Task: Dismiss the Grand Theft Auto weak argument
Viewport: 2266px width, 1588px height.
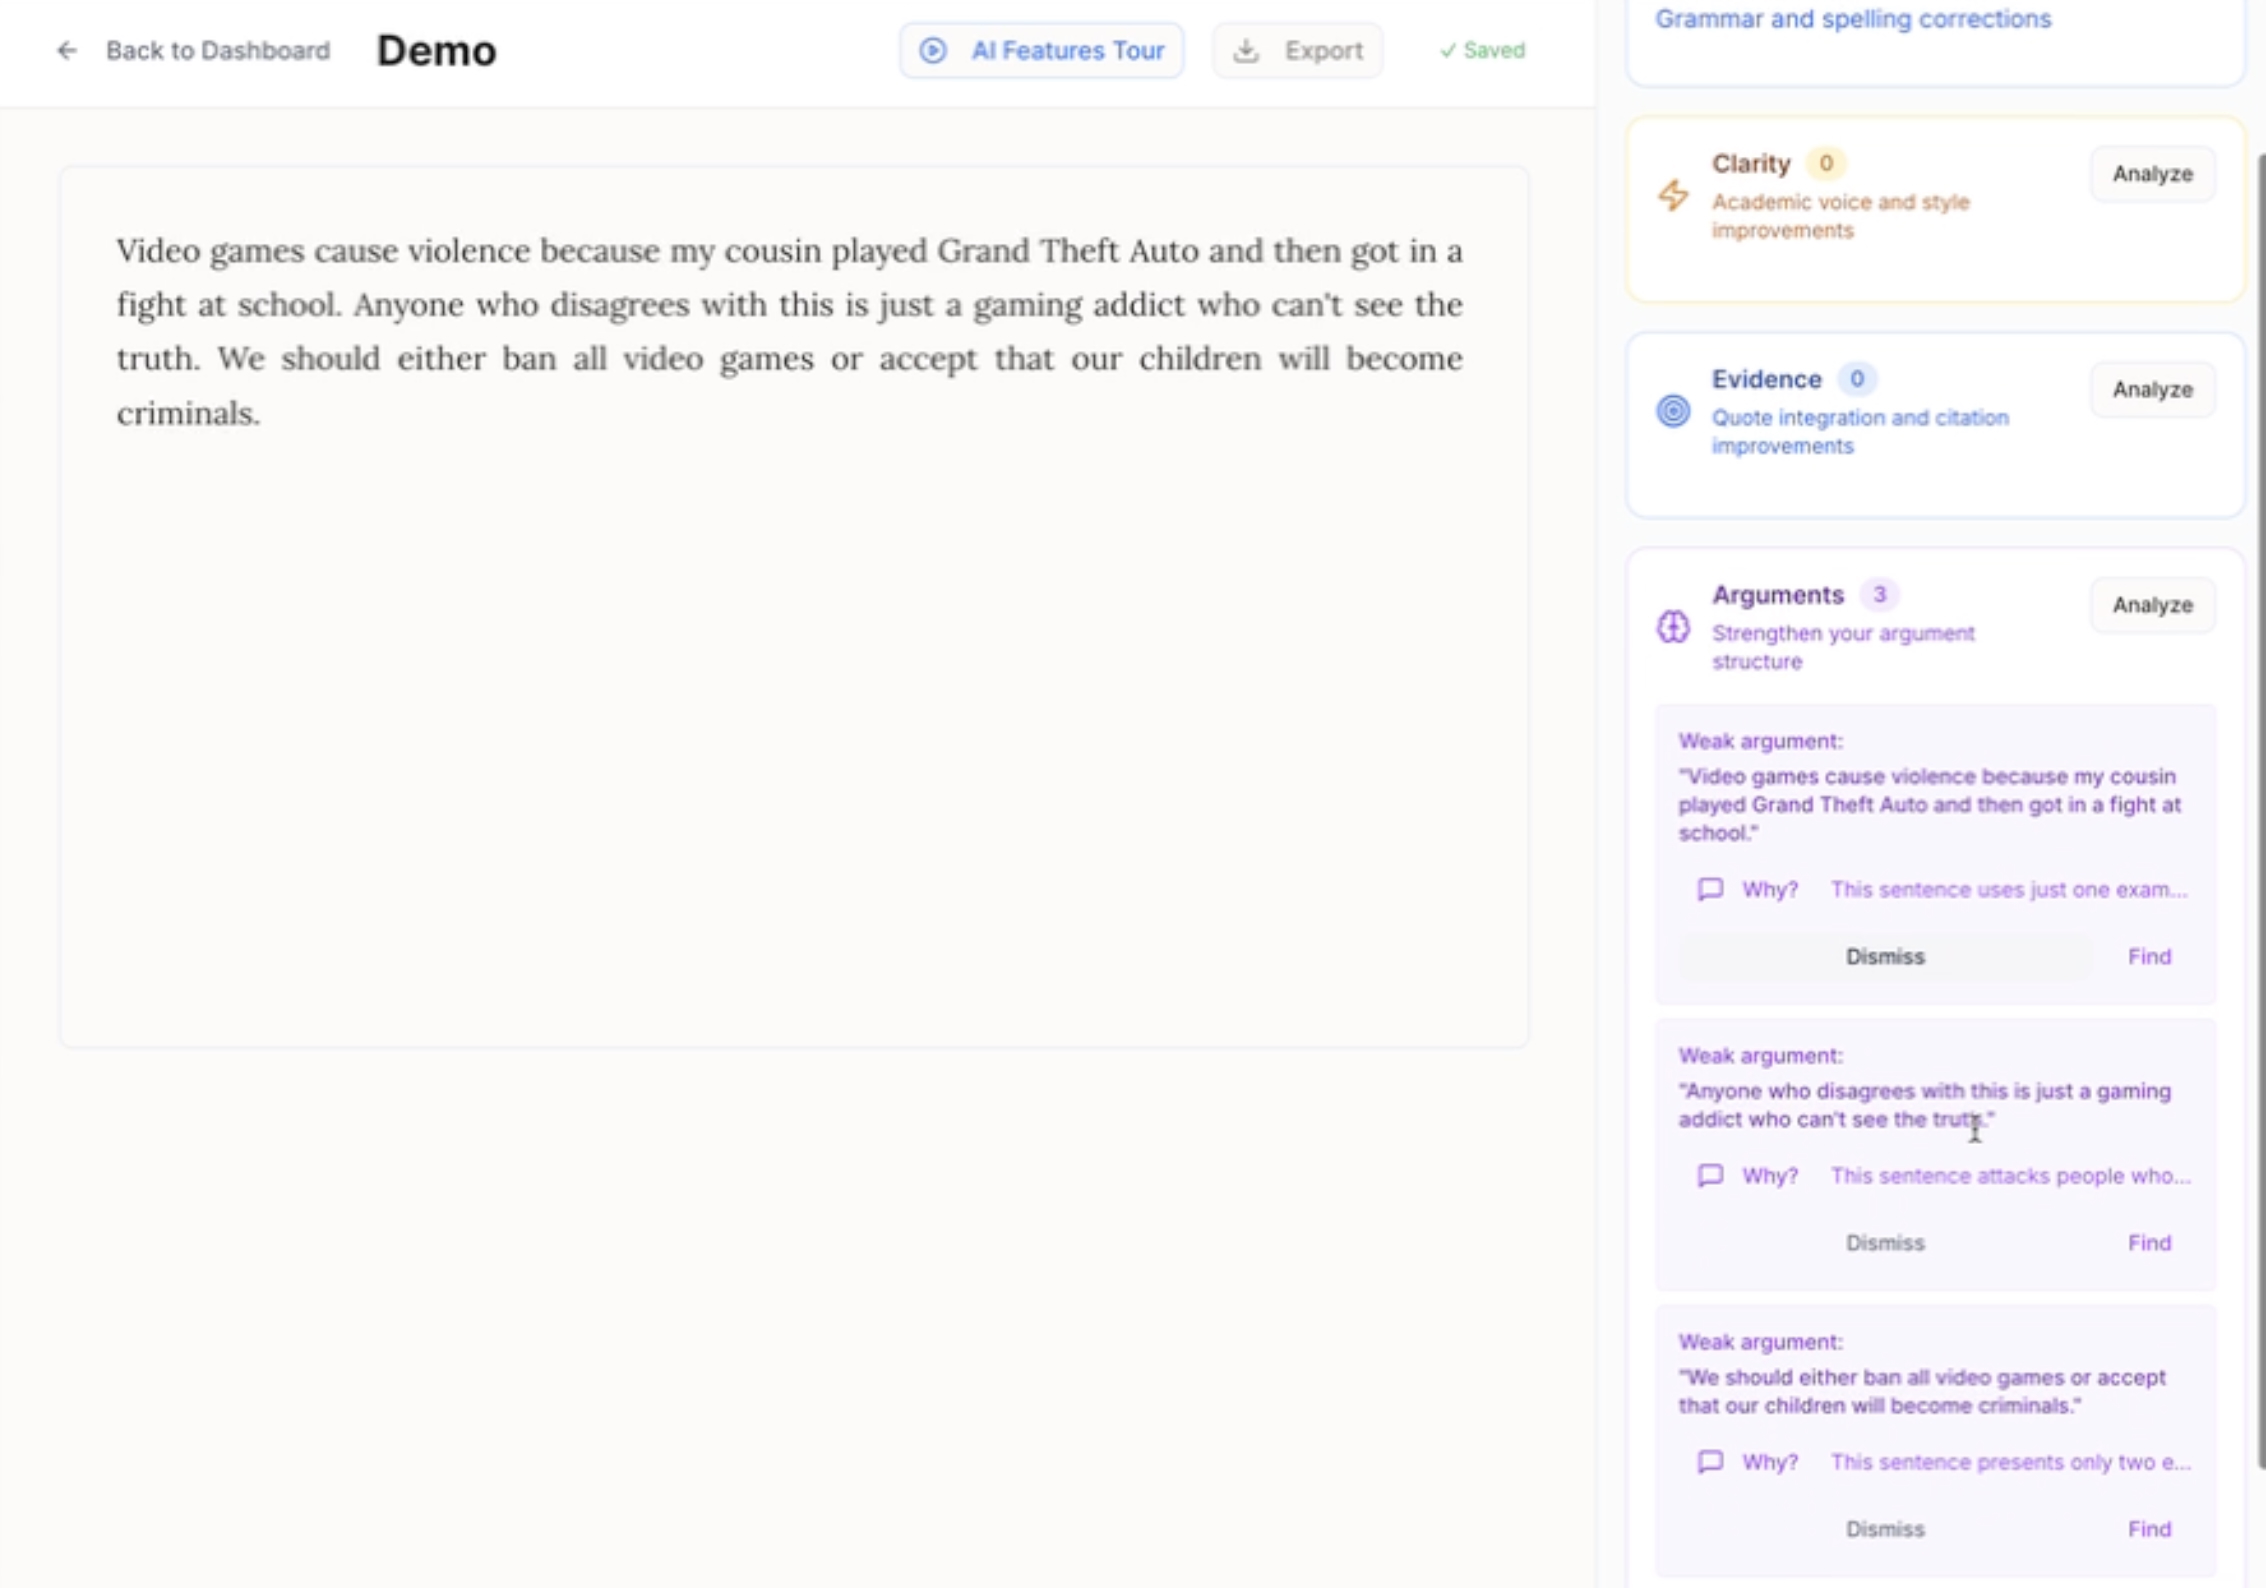Action: point(1884,956)
